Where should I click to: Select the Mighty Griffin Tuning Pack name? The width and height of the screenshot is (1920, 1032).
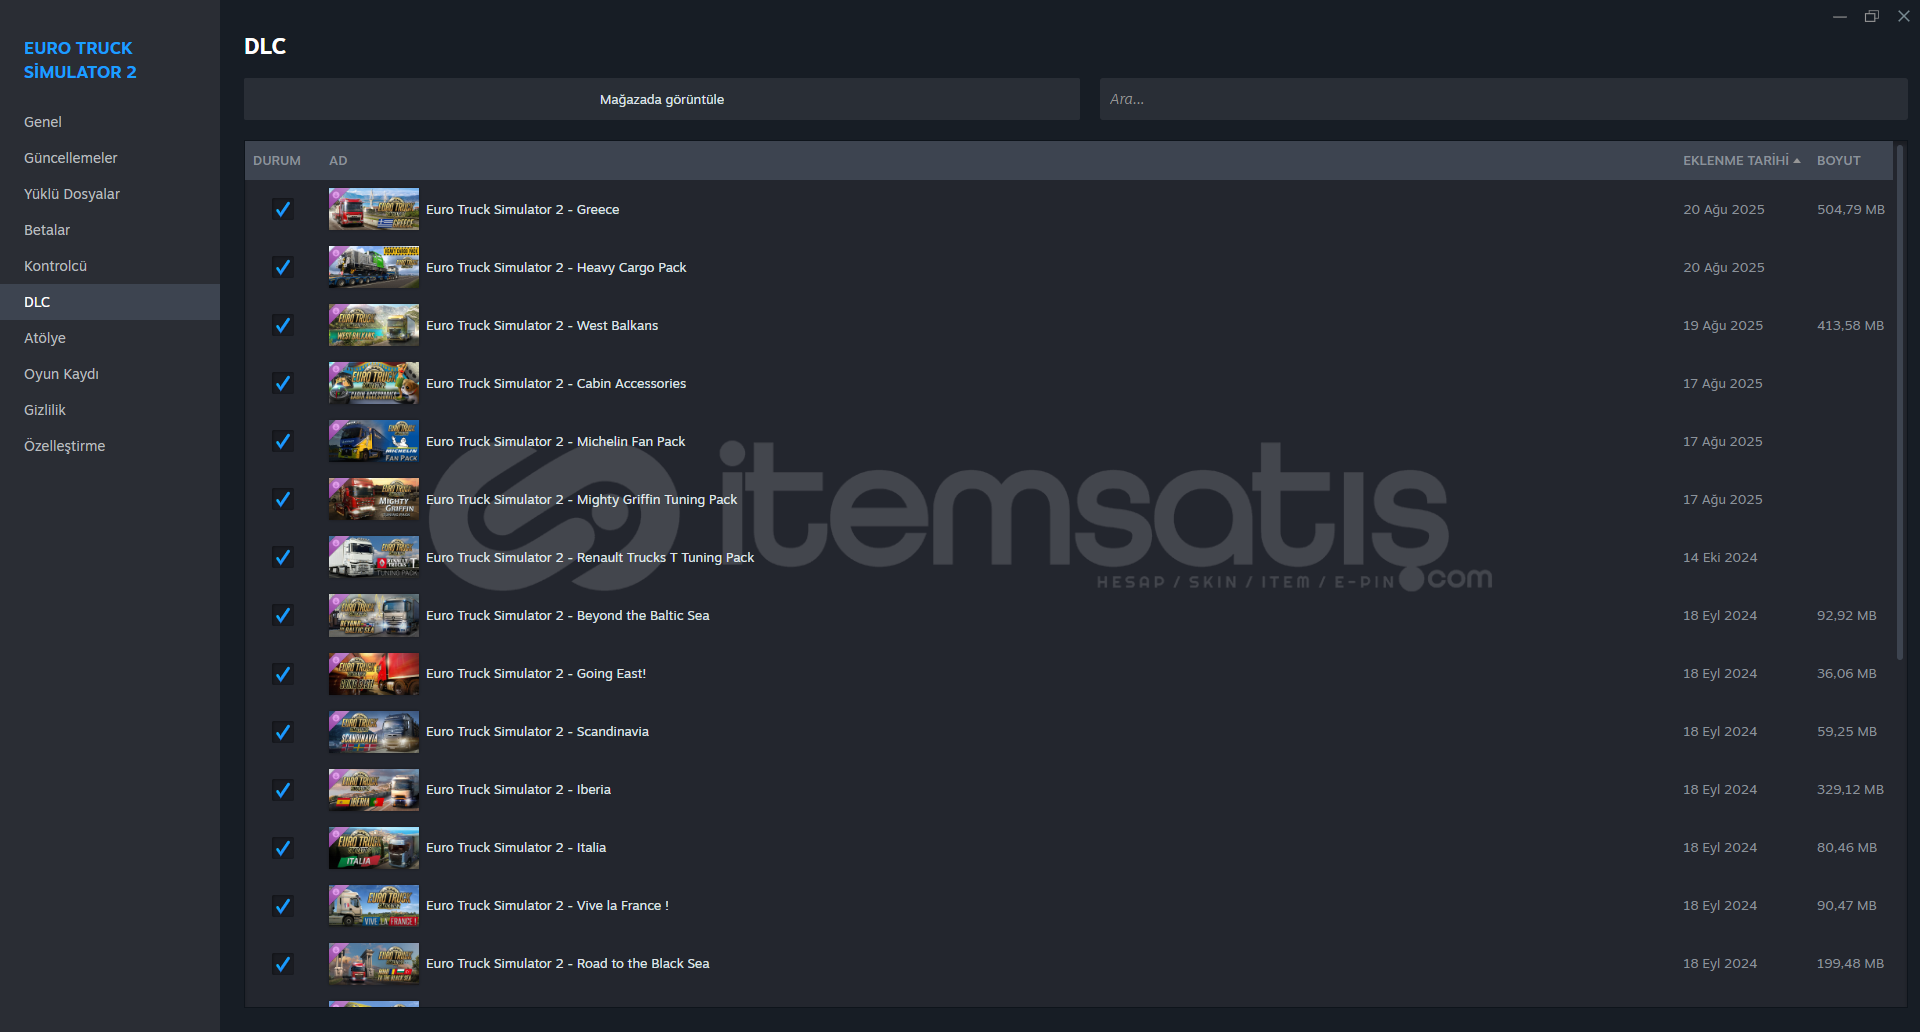click(x=581, y=499)
